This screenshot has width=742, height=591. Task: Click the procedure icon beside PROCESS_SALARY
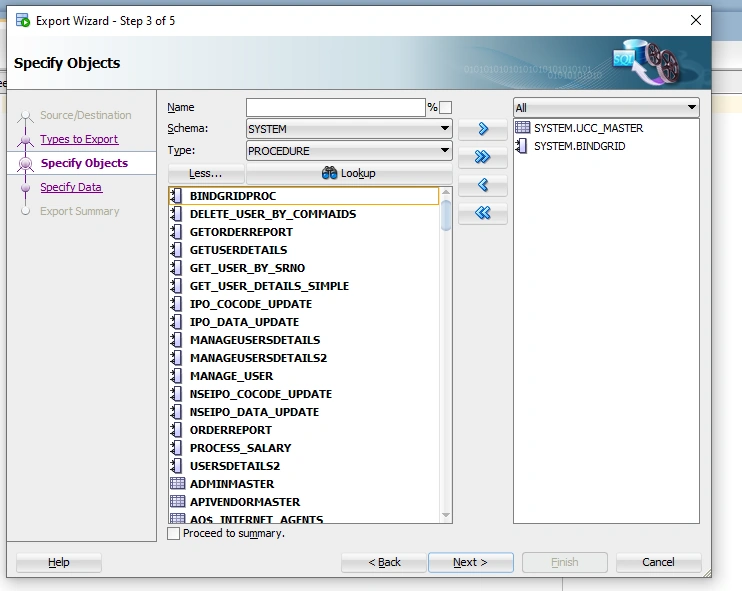(x=177, y=448)
